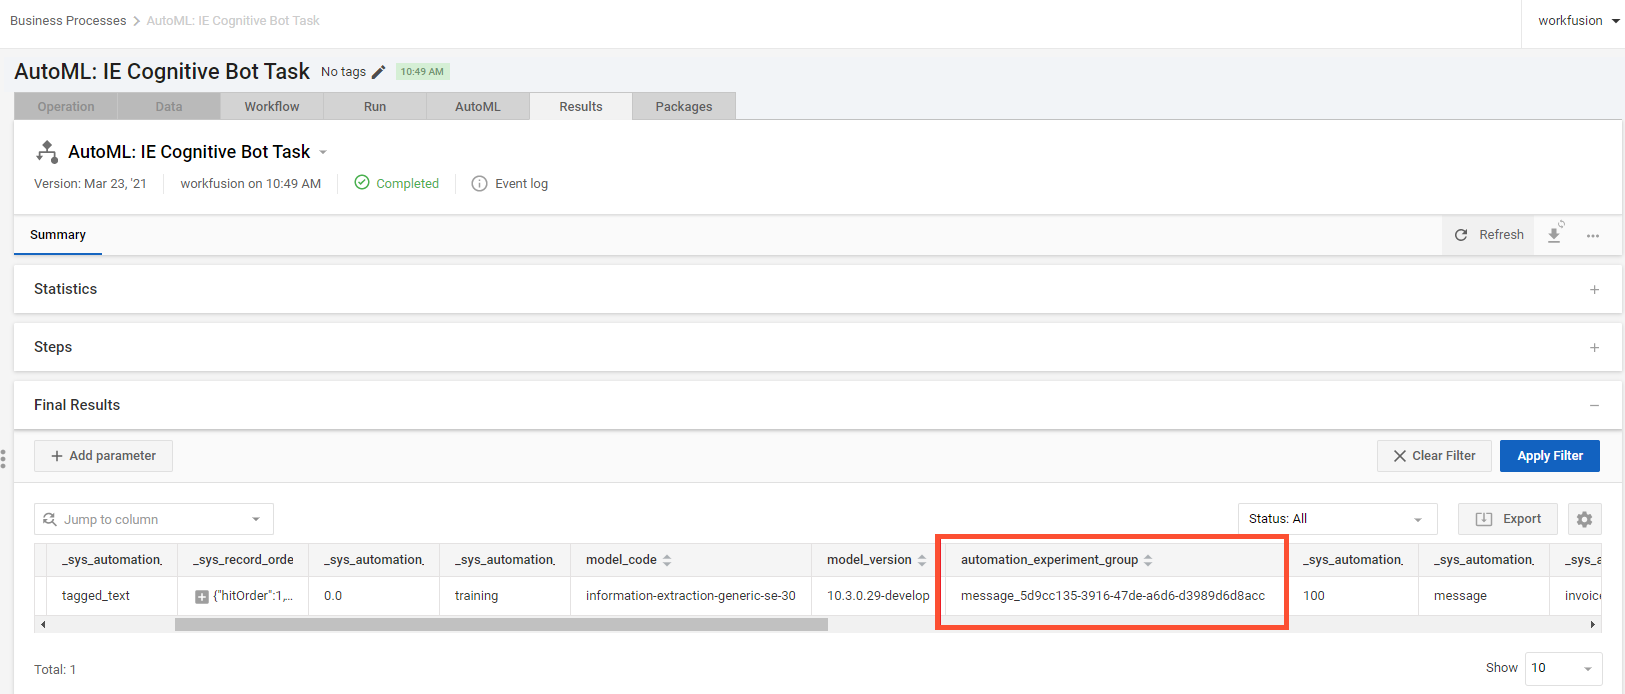This screenshot has height=694, width=1625.
Task: Open the workfusion user menu
Action: (x=1578, y=21)
